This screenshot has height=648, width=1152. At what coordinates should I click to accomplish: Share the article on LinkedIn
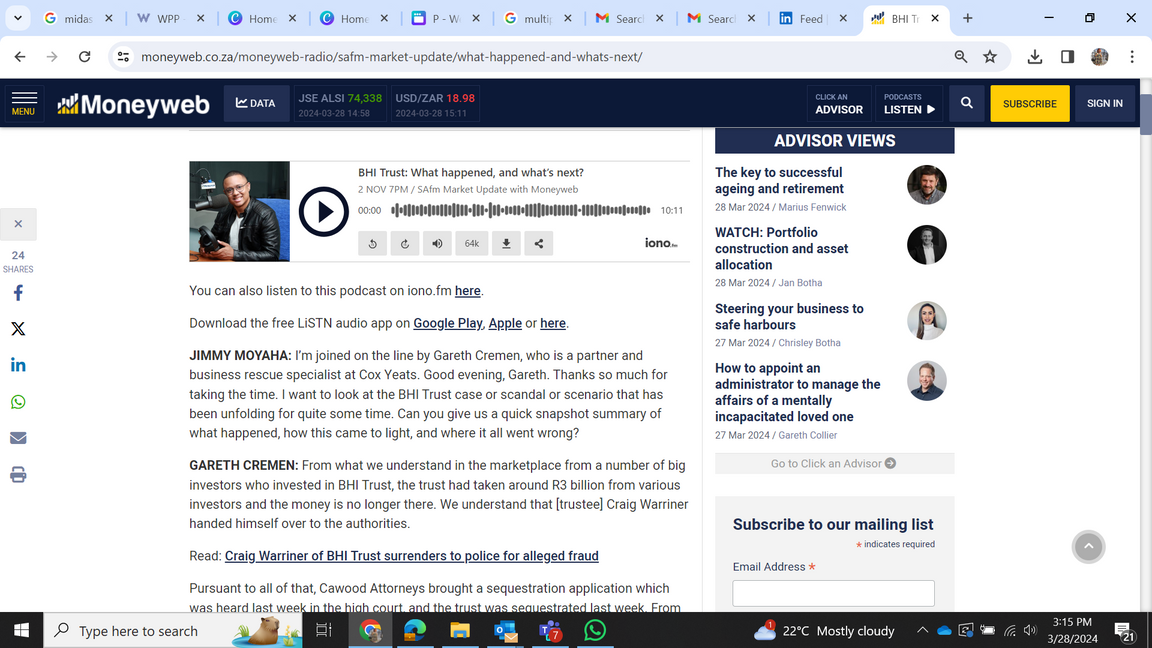click(x=18, y=365)
